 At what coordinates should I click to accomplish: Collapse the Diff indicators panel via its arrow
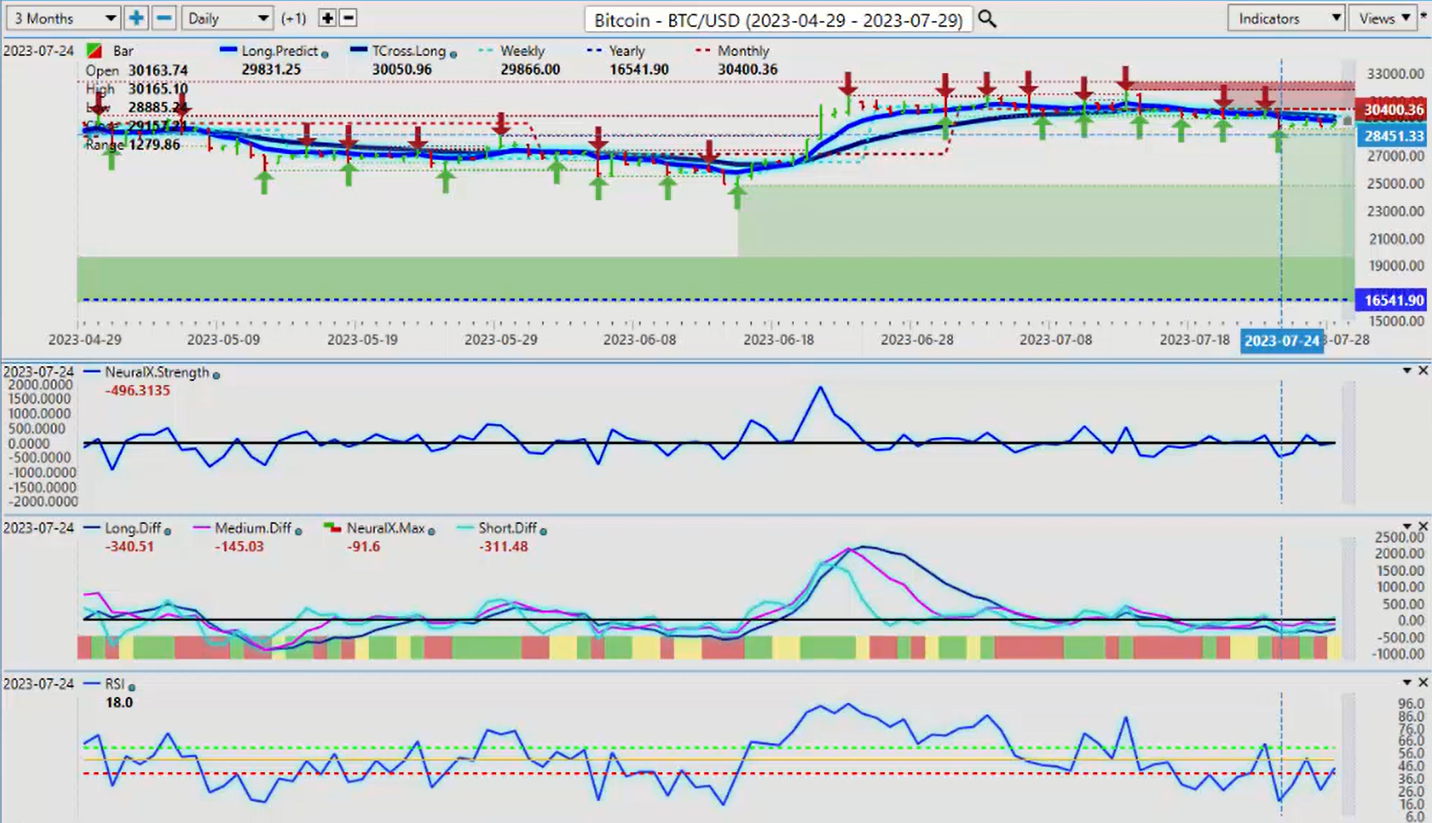(x=1406, y=526)
